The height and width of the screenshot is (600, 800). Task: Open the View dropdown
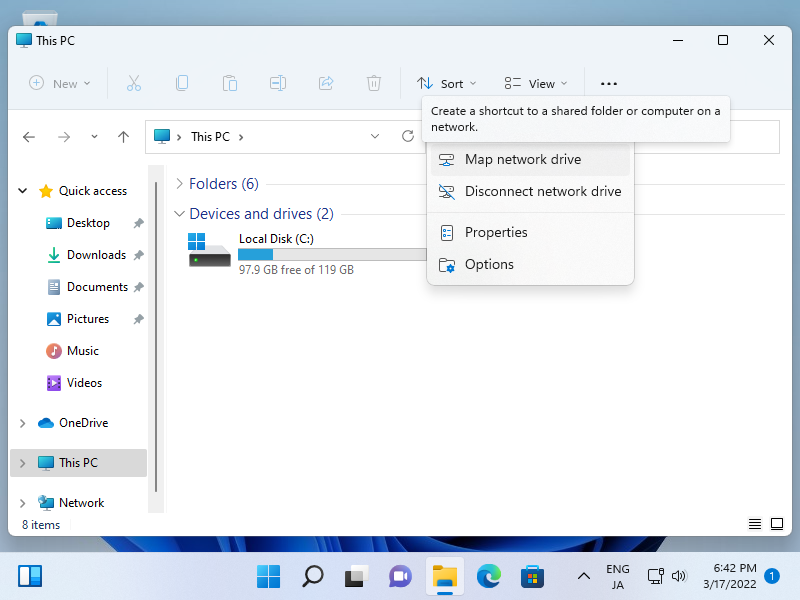pyautogui.click(x=536, y=84)
